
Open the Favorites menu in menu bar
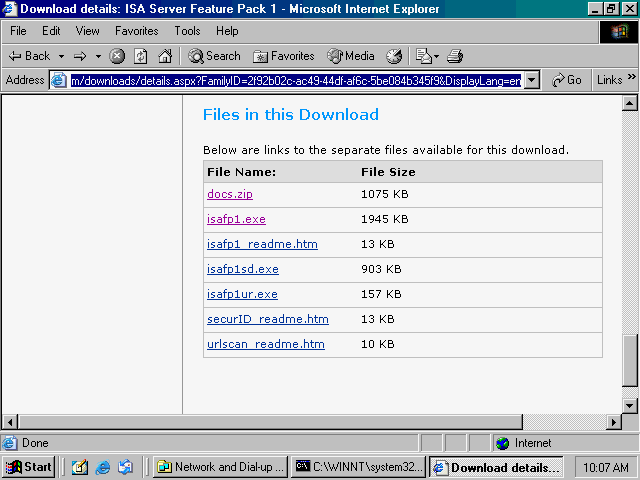pyautogui.click(x=136, y=31)
